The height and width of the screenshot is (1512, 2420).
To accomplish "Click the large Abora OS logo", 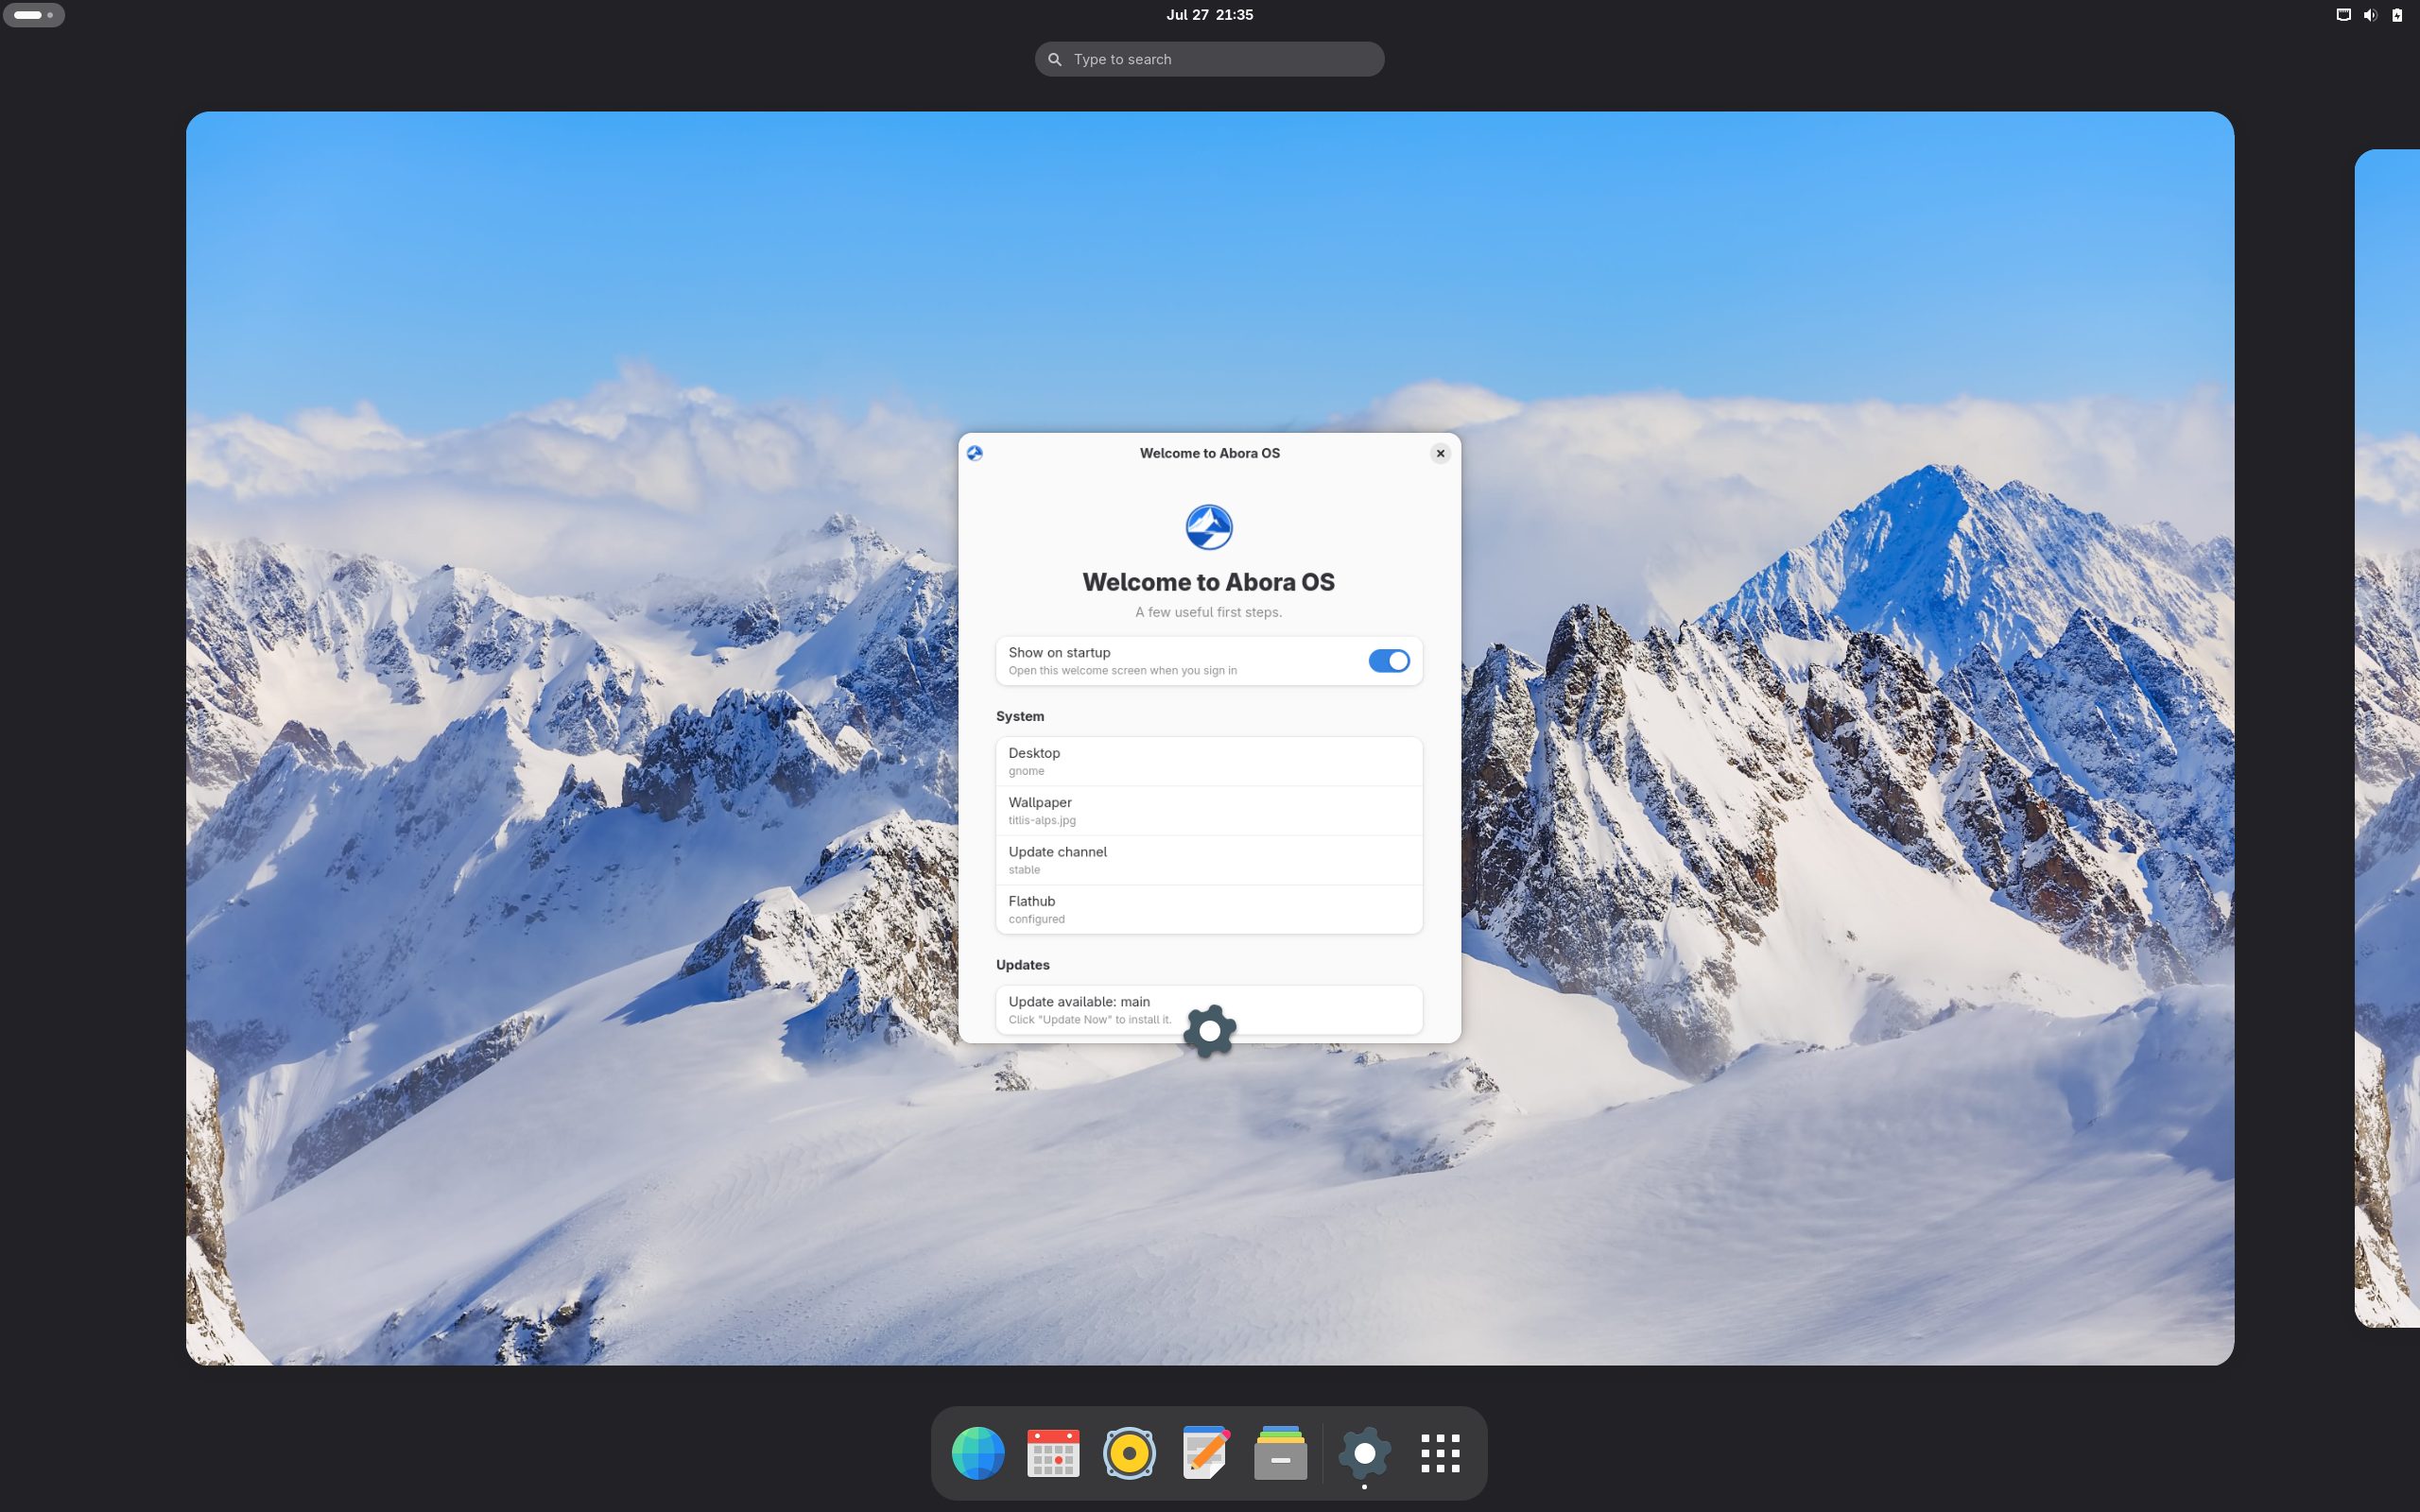I will coord(1209,527).
